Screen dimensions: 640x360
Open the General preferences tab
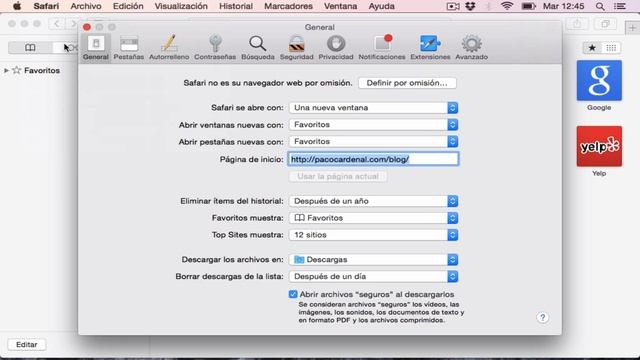pos(96,48)
